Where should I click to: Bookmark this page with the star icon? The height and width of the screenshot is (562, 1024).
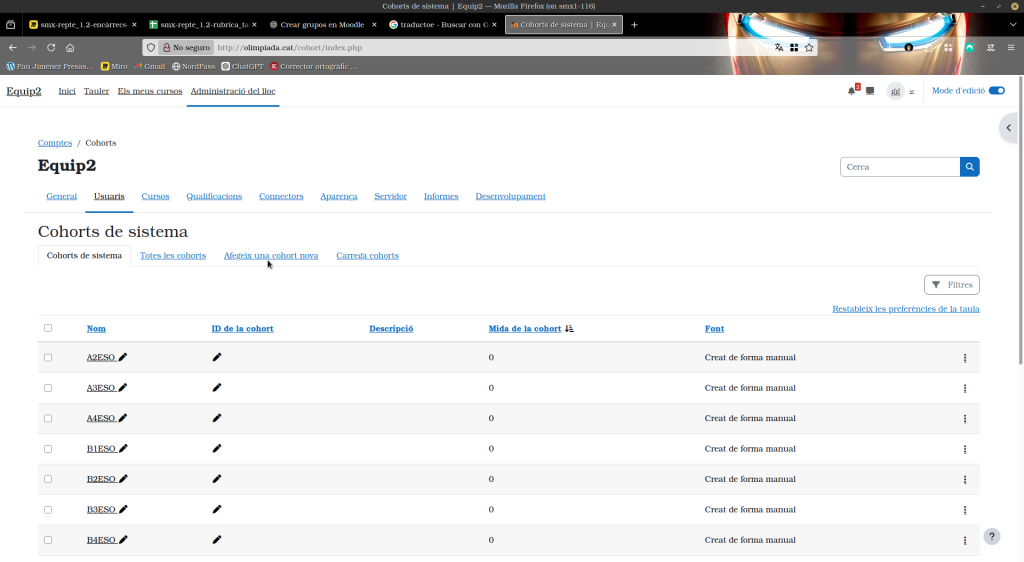coord(809,47)
